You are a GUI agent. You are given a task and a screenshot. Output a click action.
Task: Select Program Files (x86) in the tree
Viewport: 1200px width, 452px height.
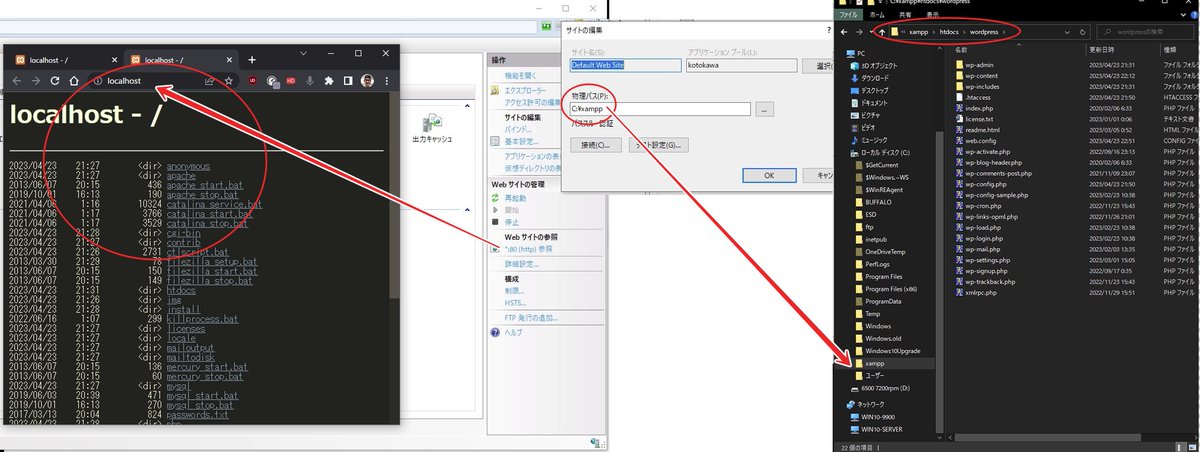pyautogui.click(x=890, y=288)
